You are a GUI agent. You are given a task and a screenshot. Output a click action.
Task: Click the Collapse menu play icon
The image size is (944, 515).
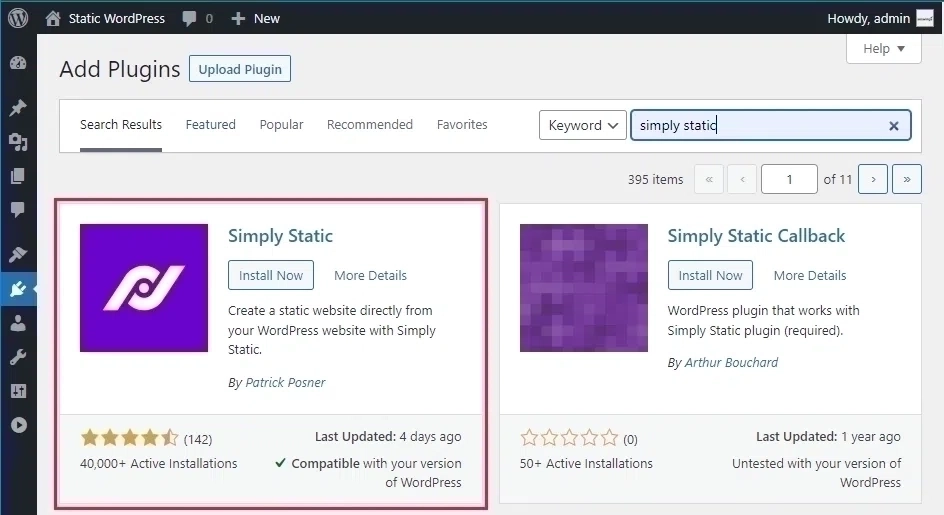19,425
